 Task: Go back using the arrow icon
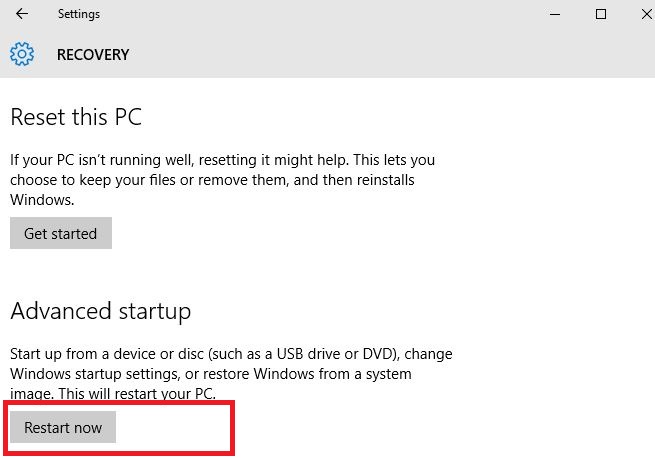[22, 14]
